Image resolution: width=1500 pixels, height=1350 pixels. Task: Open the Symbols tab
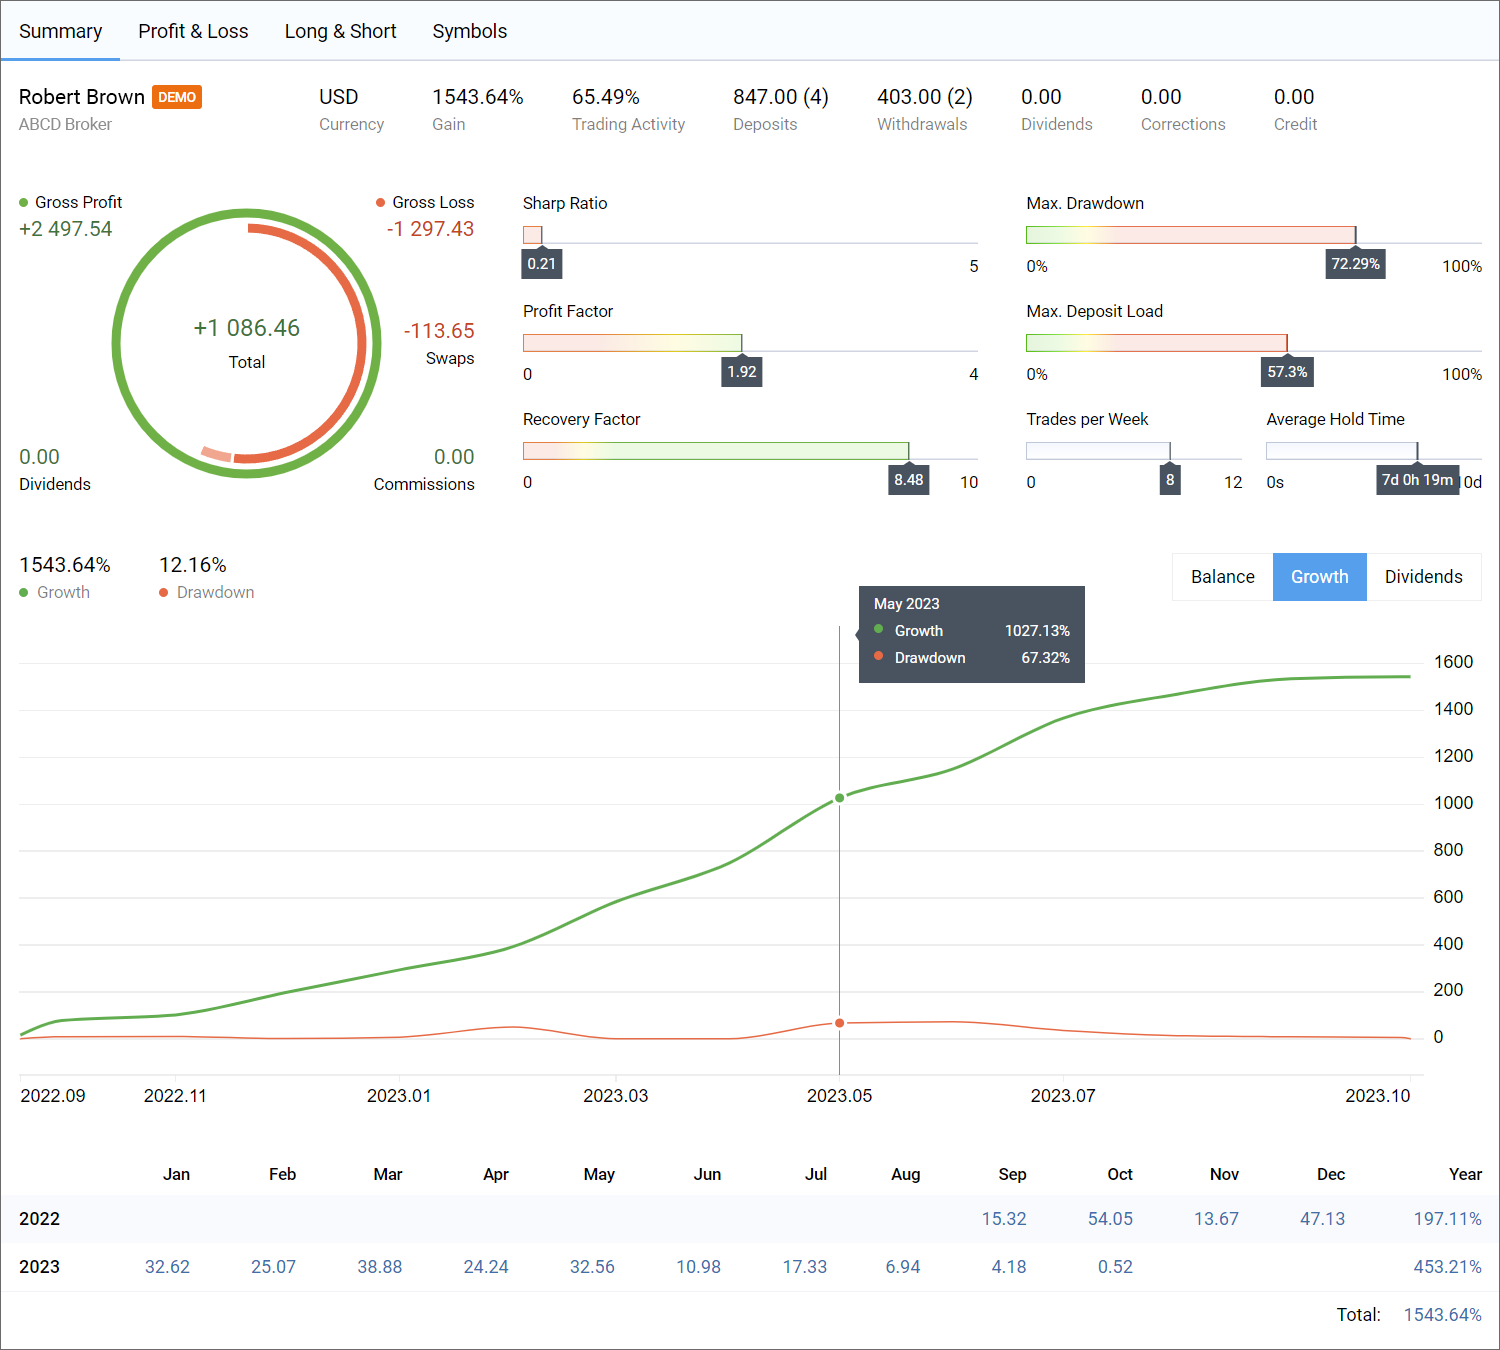pyautogui.click(x=469, y=31)
